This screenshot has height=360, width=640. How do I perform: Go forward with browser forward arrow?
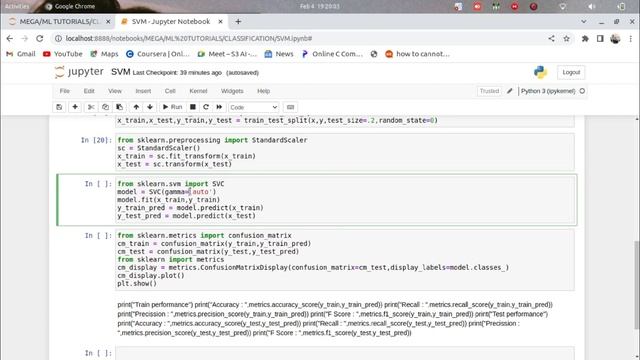24,38
